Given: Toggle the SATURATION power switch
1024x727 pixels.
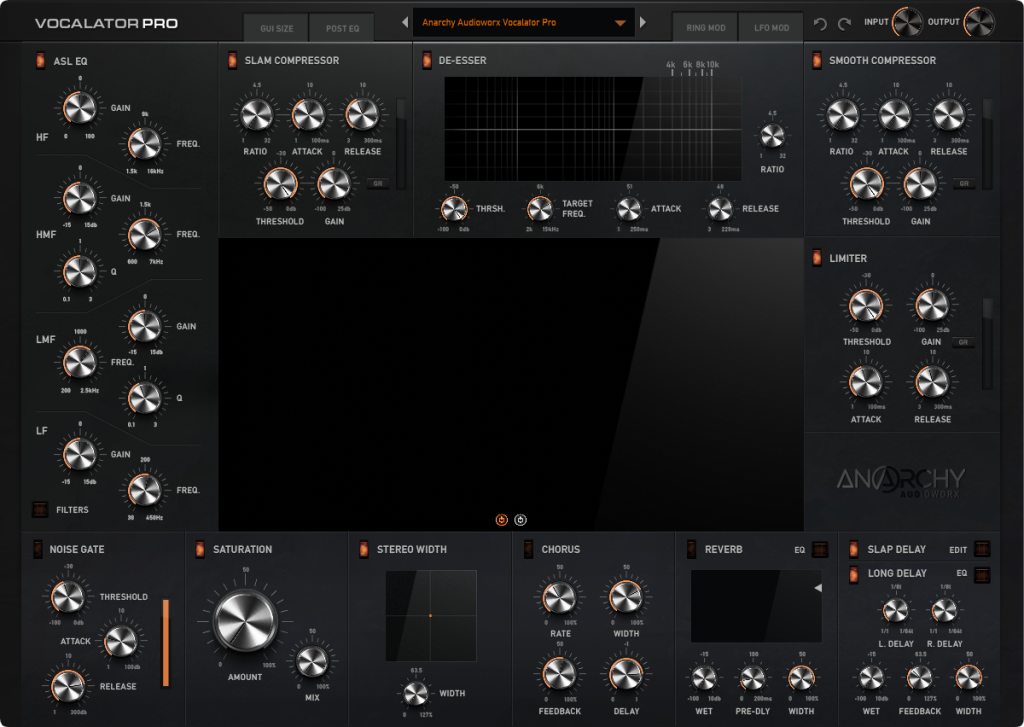Looking at the screenshot, I should point(200,549).
